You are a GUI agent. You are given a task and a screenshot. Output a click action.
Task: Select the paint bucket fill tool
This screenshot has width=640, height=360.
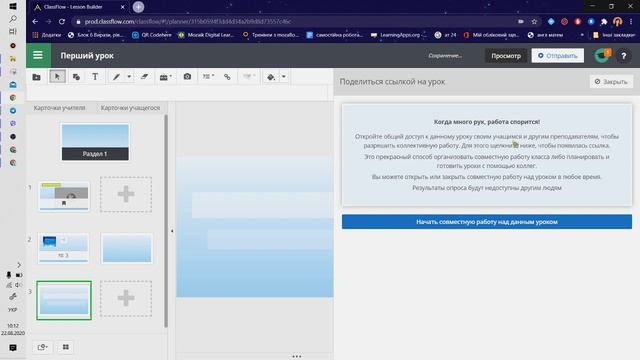[x=271, y=77]
